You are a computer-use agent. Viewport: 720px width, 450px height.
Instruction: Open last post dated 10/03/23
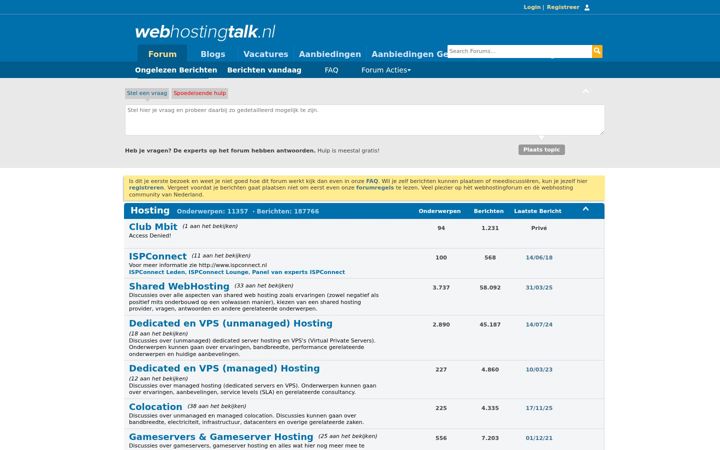(x=539, y=370)
